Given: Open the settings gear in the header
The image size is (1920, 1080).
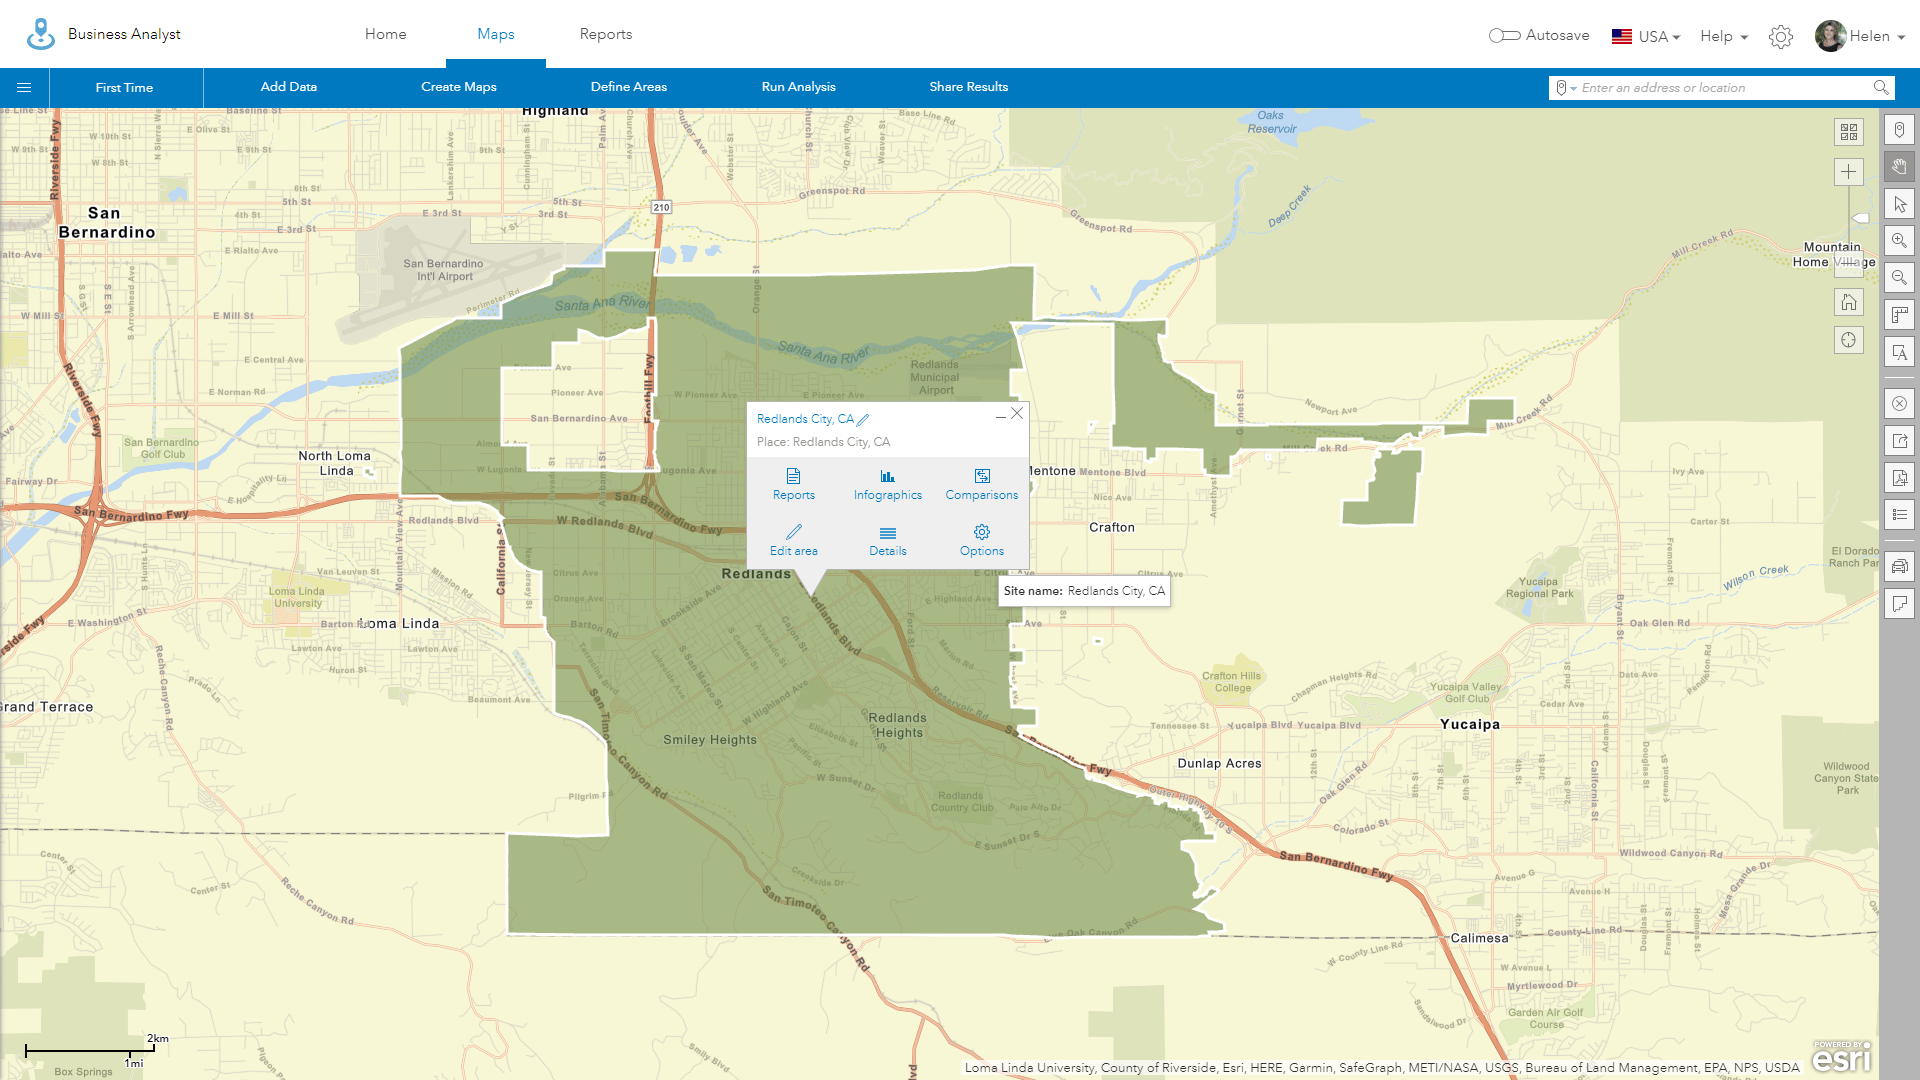Looking at the screenshot, I should 1780,37.
